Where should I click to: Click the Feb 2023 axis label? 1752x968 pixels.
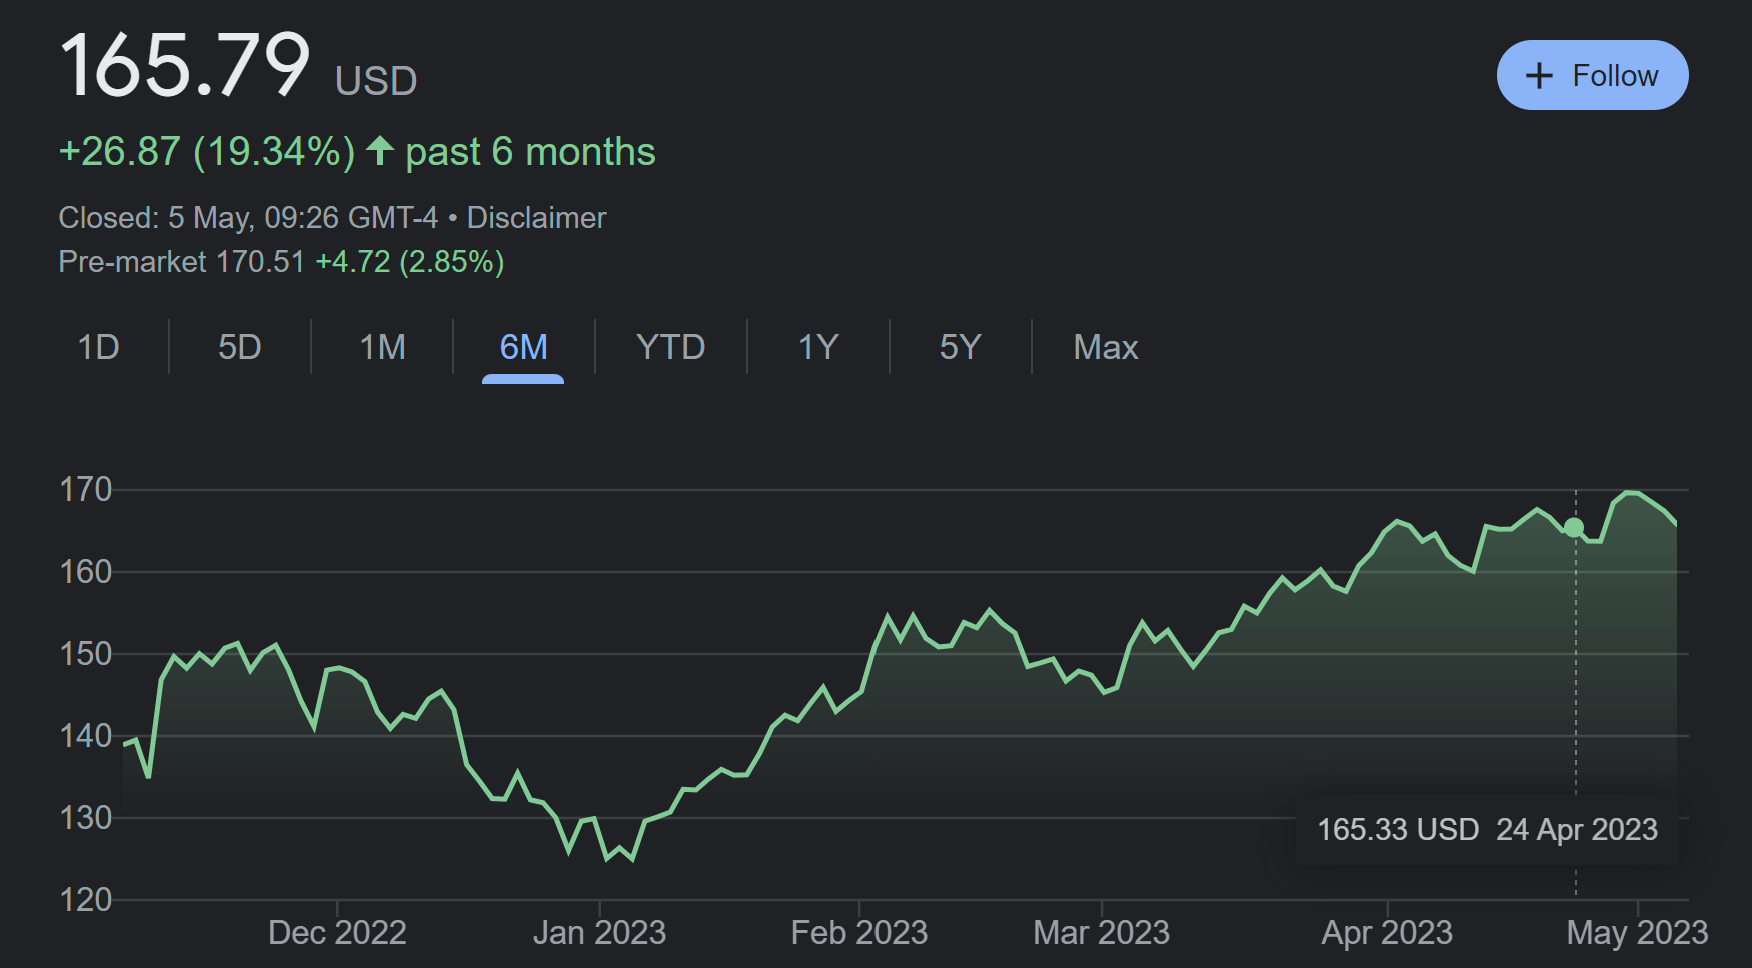[859, 932]
